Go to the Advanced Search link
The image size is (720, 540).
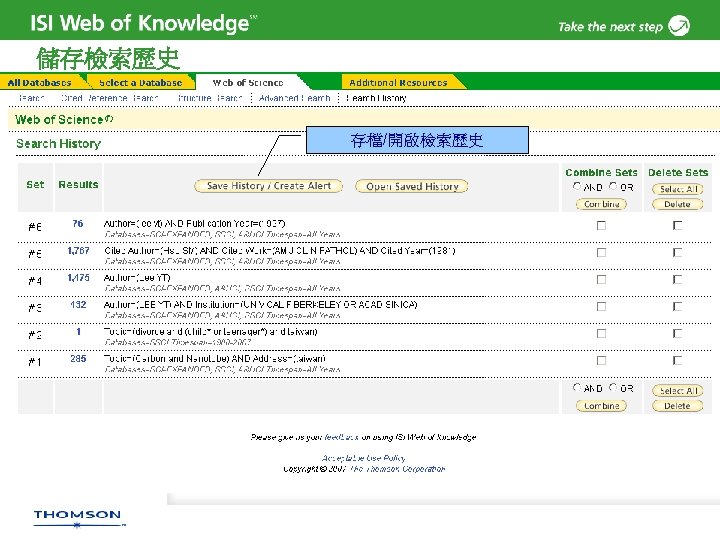click(294, 98)
